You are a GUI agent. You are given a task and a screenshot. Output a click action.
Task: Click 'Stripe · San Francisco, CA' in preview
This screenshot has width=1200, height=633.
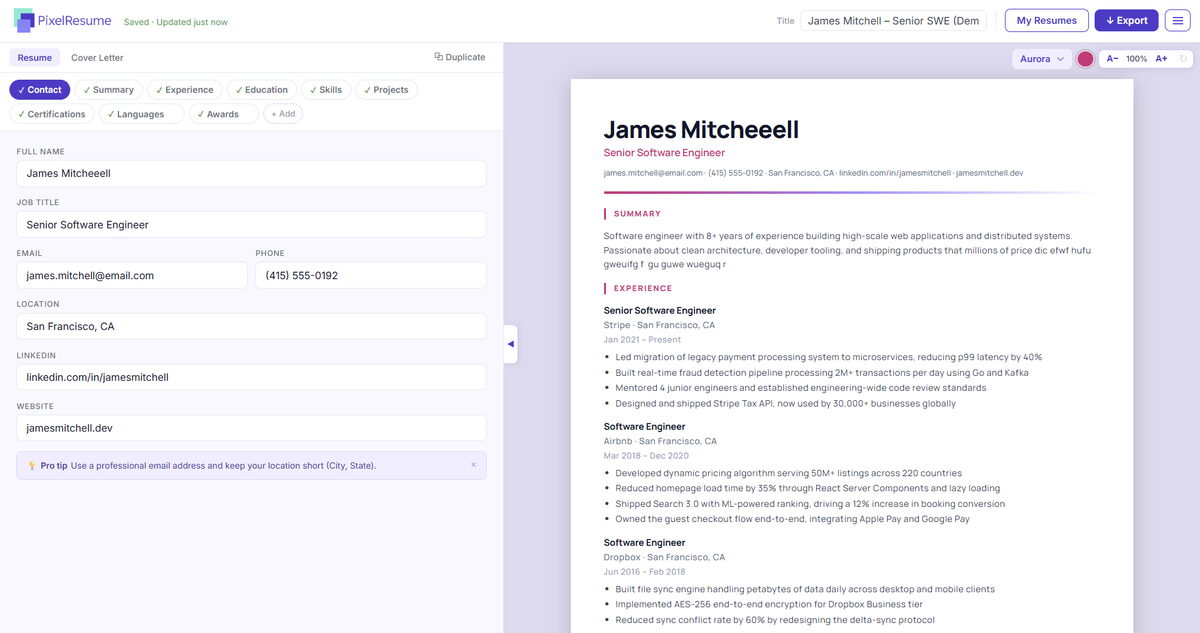coord(659,325)
